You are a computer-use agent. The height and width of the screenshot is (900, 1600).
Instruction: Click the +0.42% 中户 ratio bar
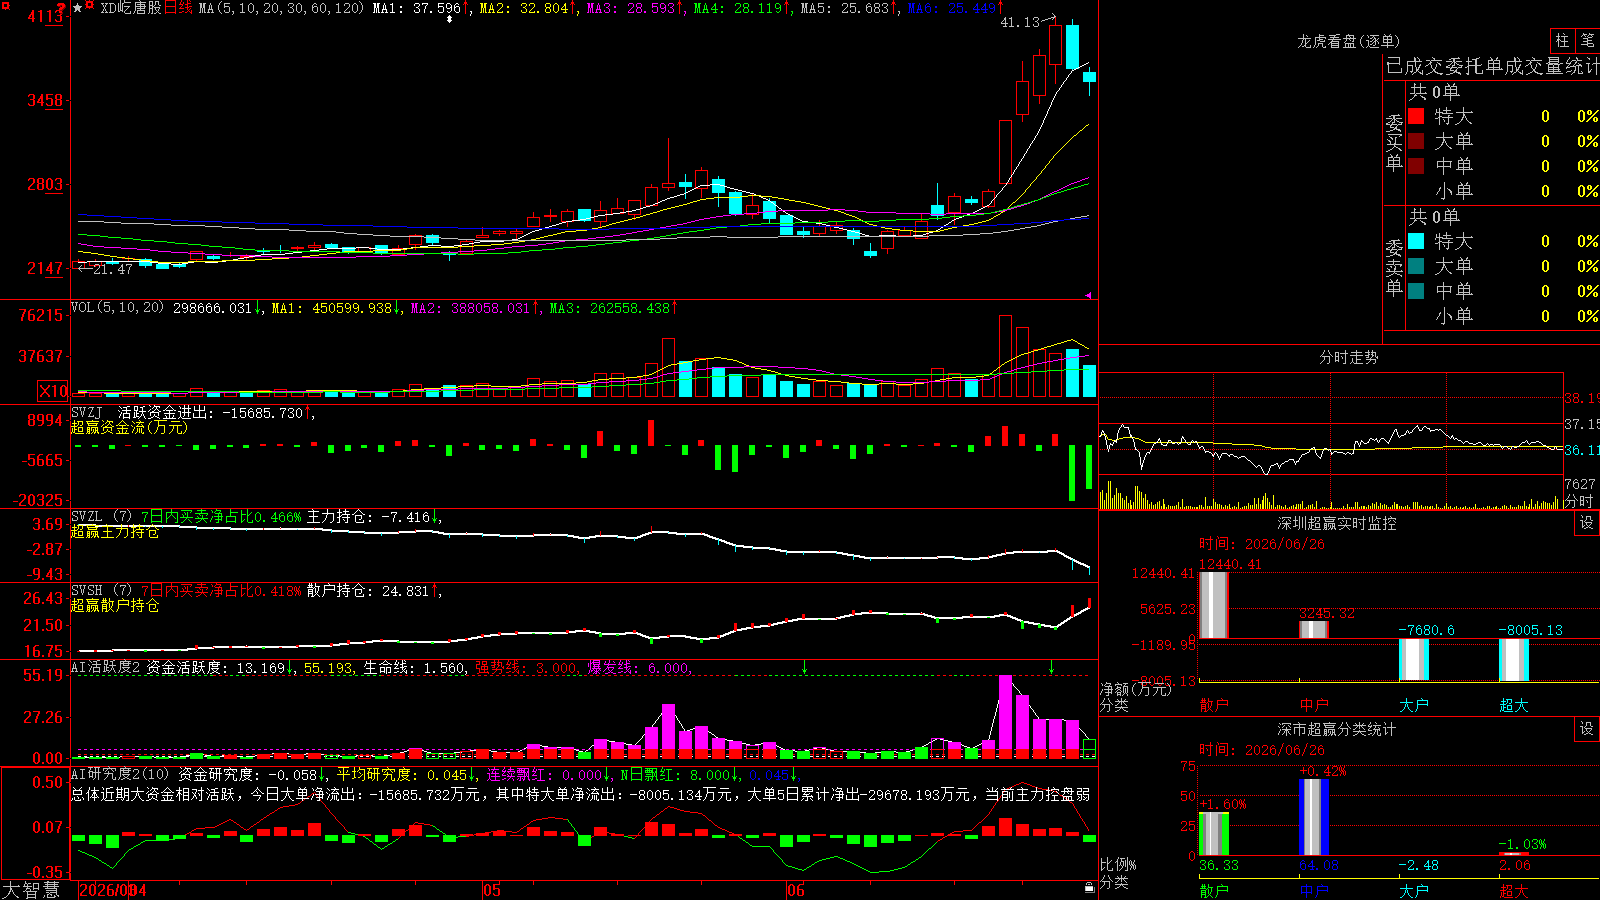coord(1314,818)
